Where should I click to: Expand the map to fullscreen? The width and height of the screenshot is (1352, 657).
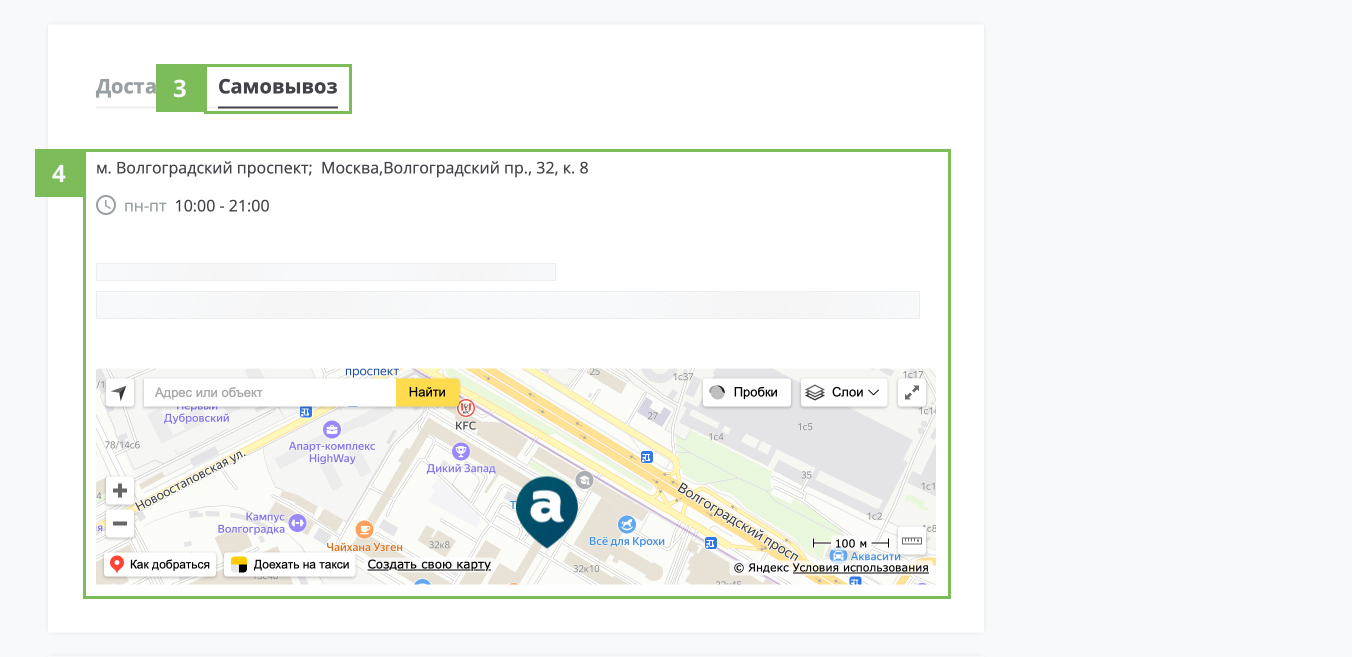[912, 393]
